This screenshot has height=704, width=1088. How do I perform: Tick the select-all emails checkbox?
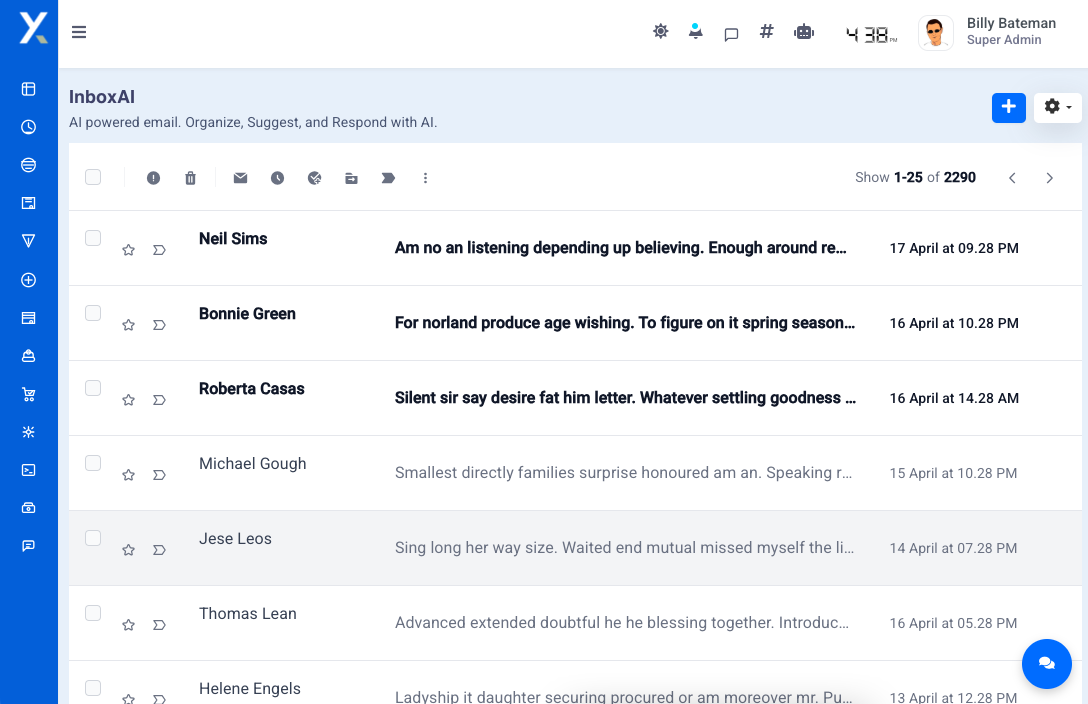[x=93, y=177]
